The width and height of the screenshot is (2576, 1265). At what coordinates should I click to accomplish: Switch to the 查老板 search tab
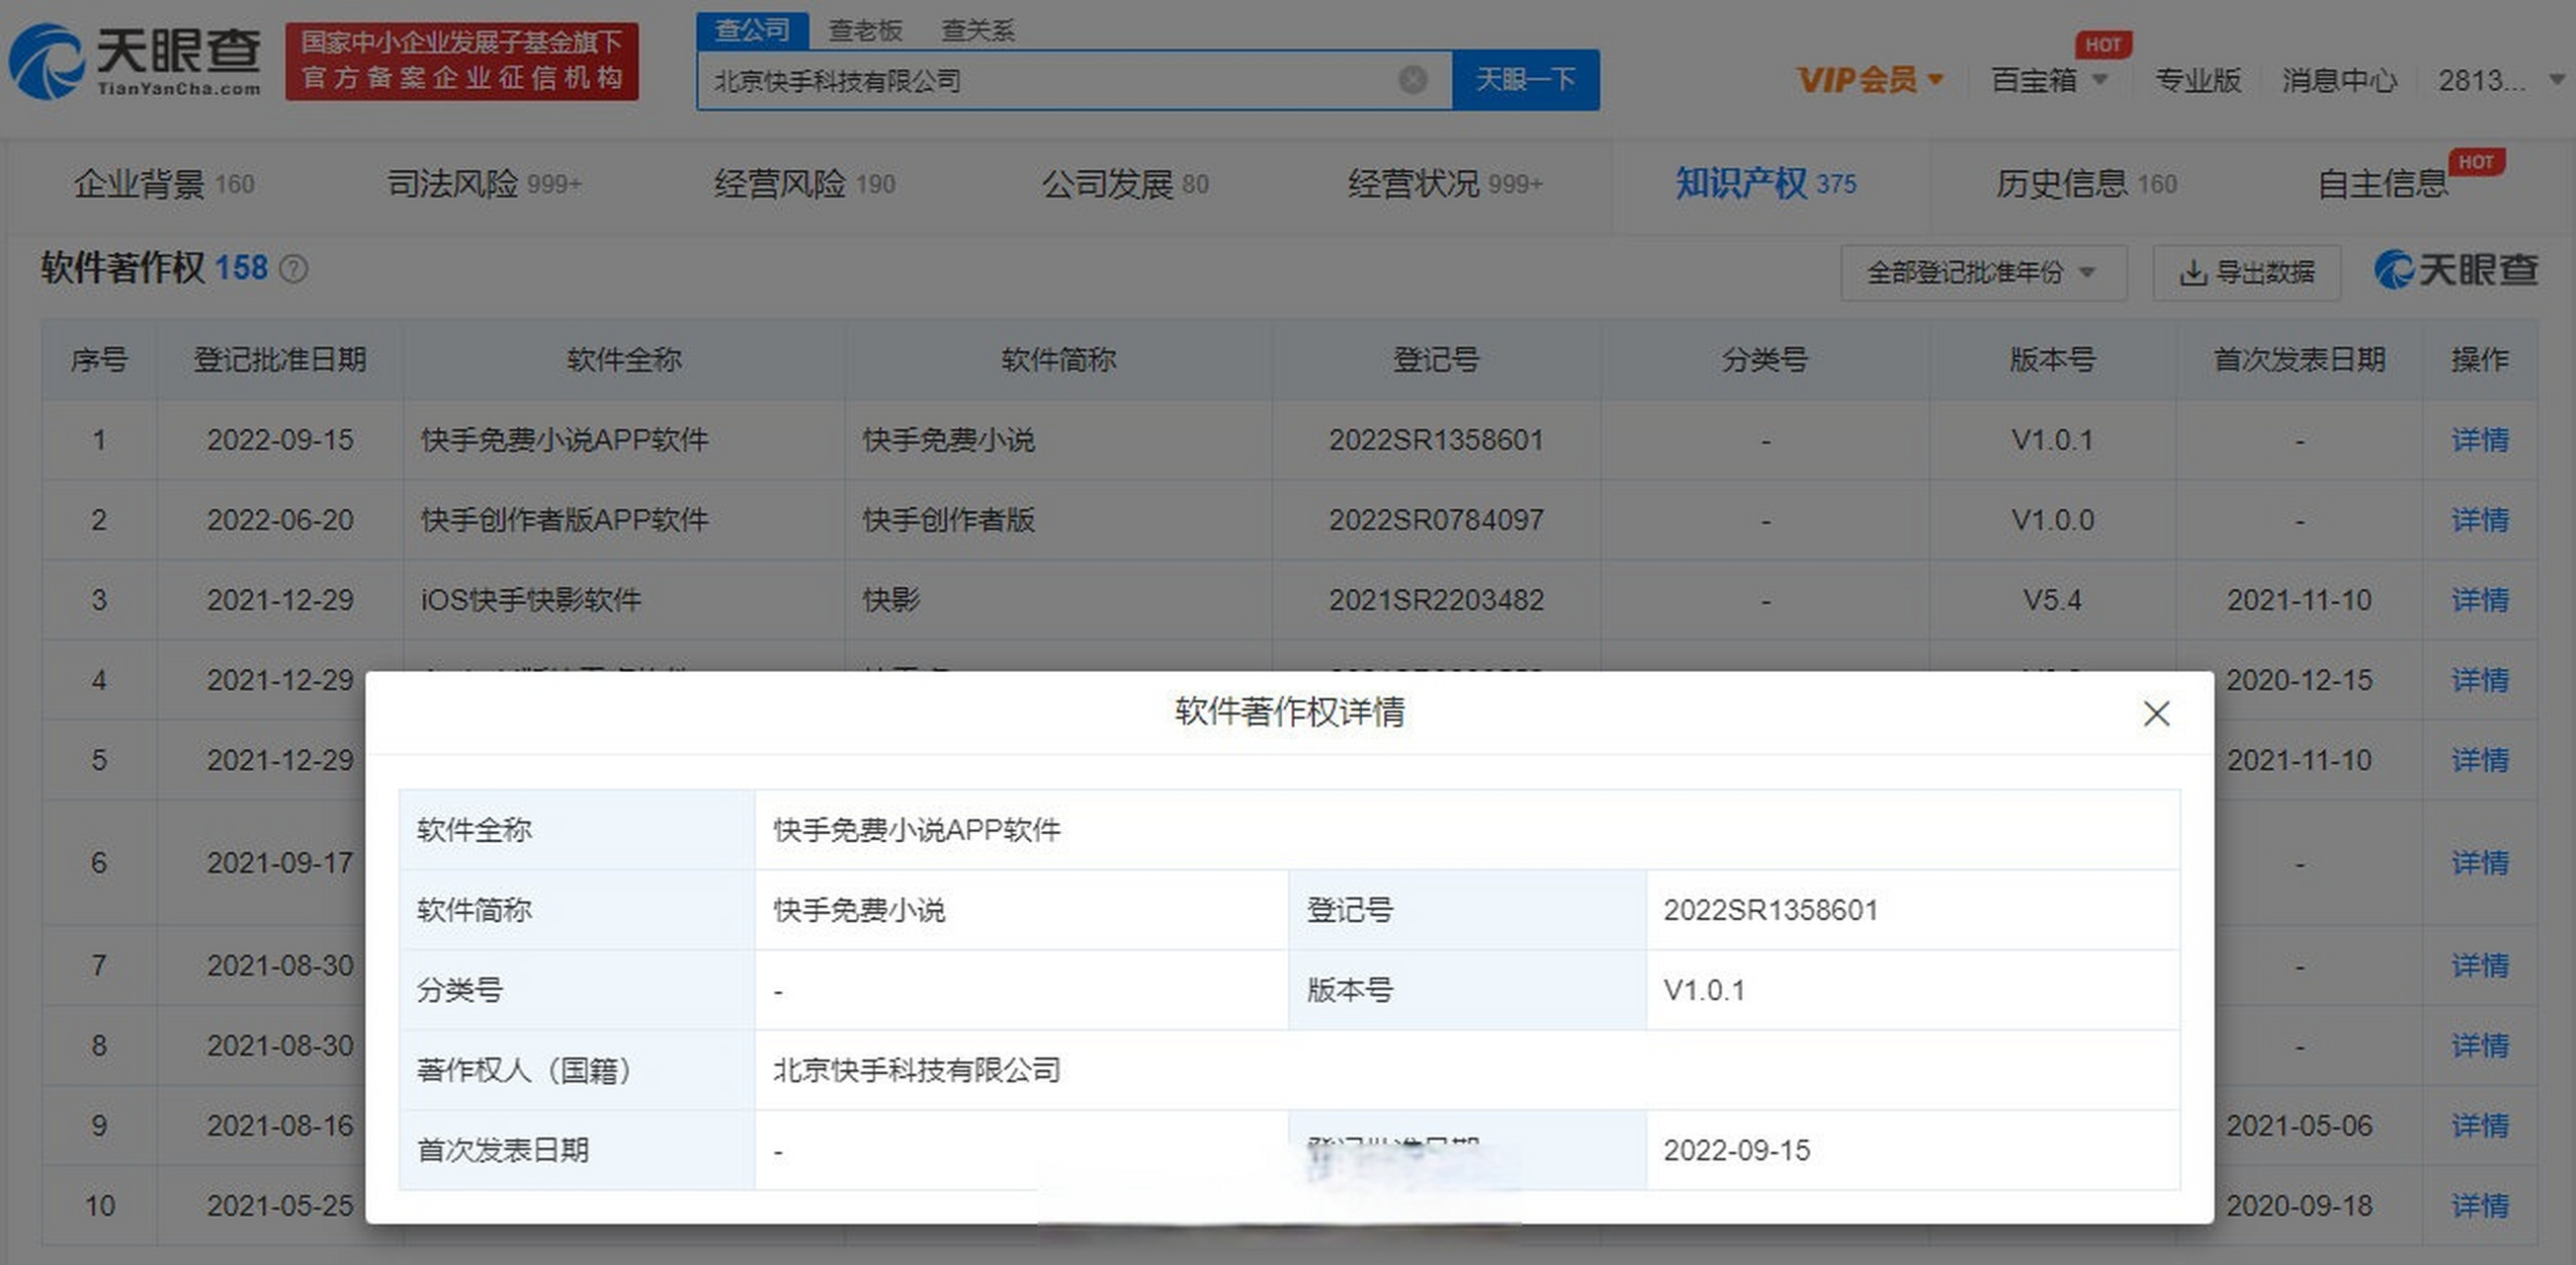pos(865,31)
